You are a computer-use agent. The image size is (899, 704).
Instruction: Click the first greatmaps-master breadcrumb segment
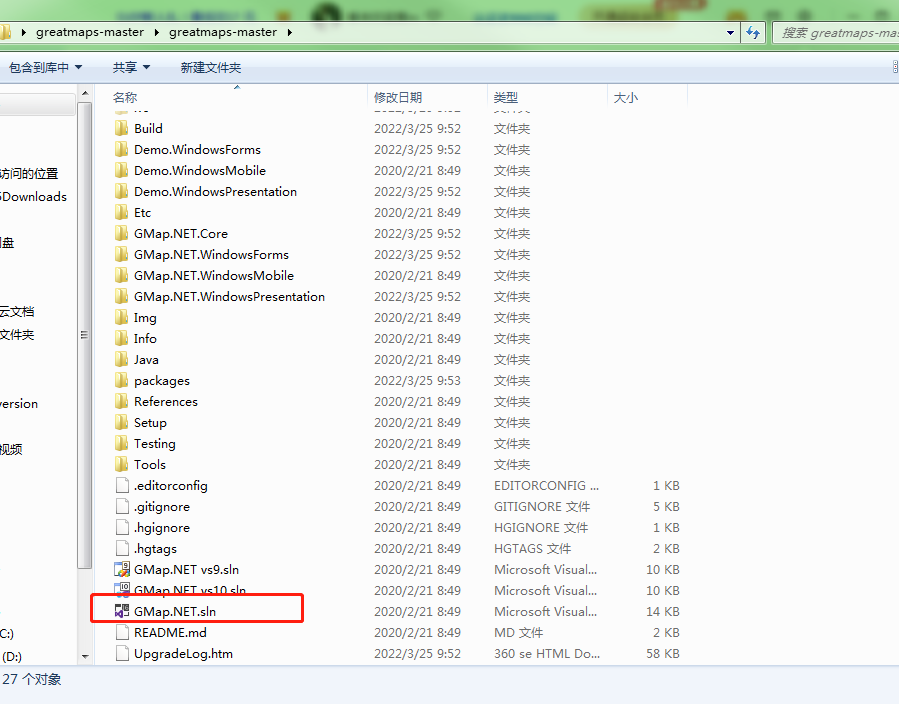[90, 32]
